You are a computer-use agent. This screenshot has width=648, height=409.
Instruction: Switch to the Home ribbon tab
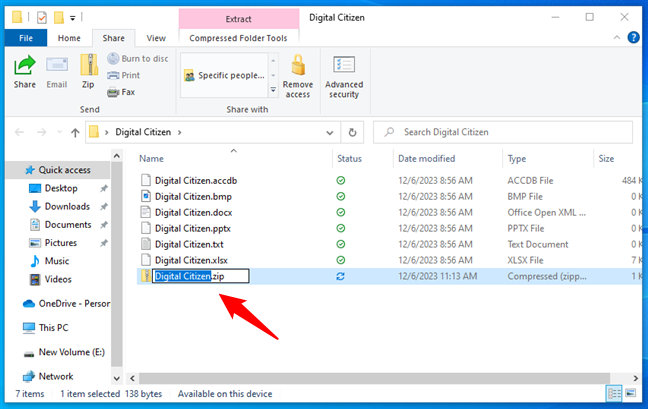click(69, 38)
